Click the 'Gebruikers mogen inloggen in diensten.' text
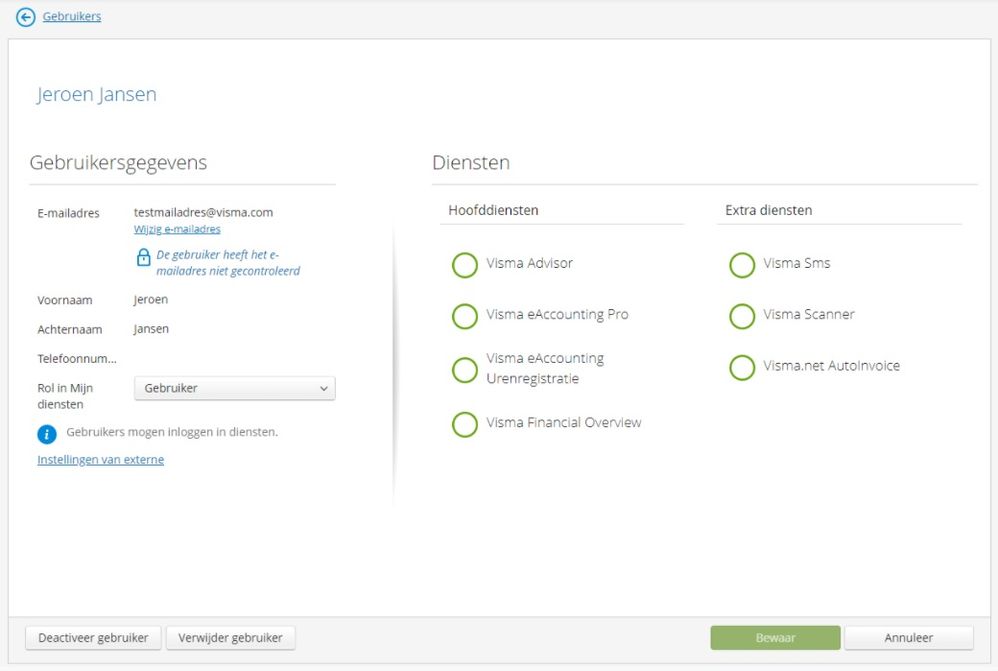 click(172, 432)
